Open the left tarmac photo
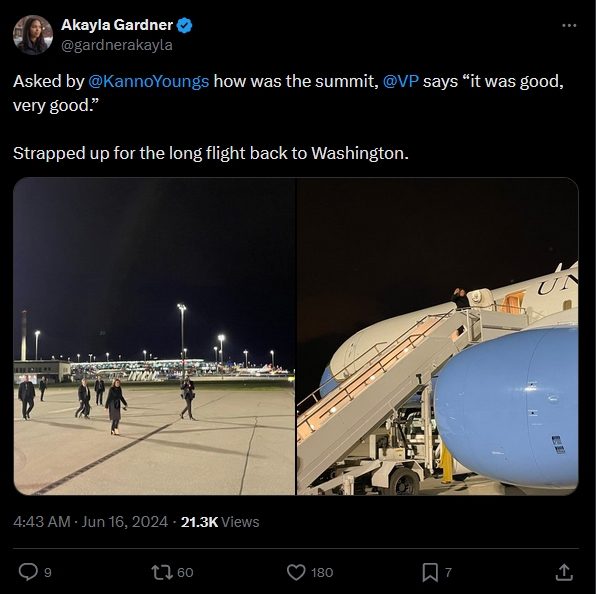 pyautogui.click(x=154, y=336)
